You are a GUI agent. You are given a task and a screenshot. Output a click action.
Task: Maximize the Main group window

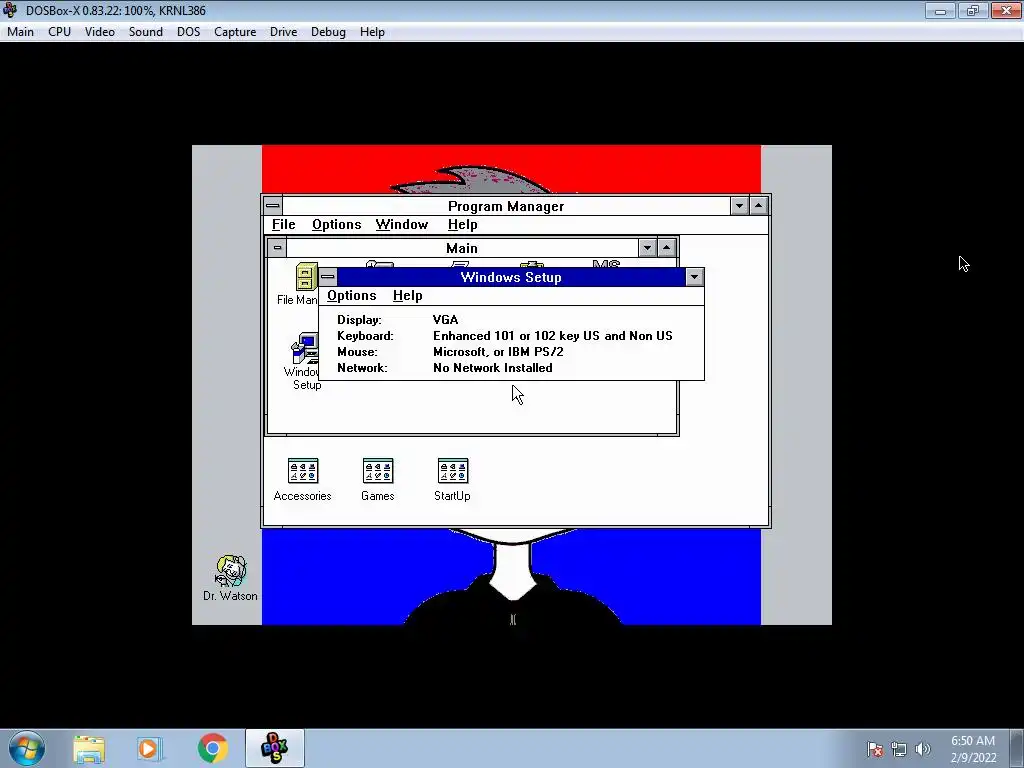(666, 248)
